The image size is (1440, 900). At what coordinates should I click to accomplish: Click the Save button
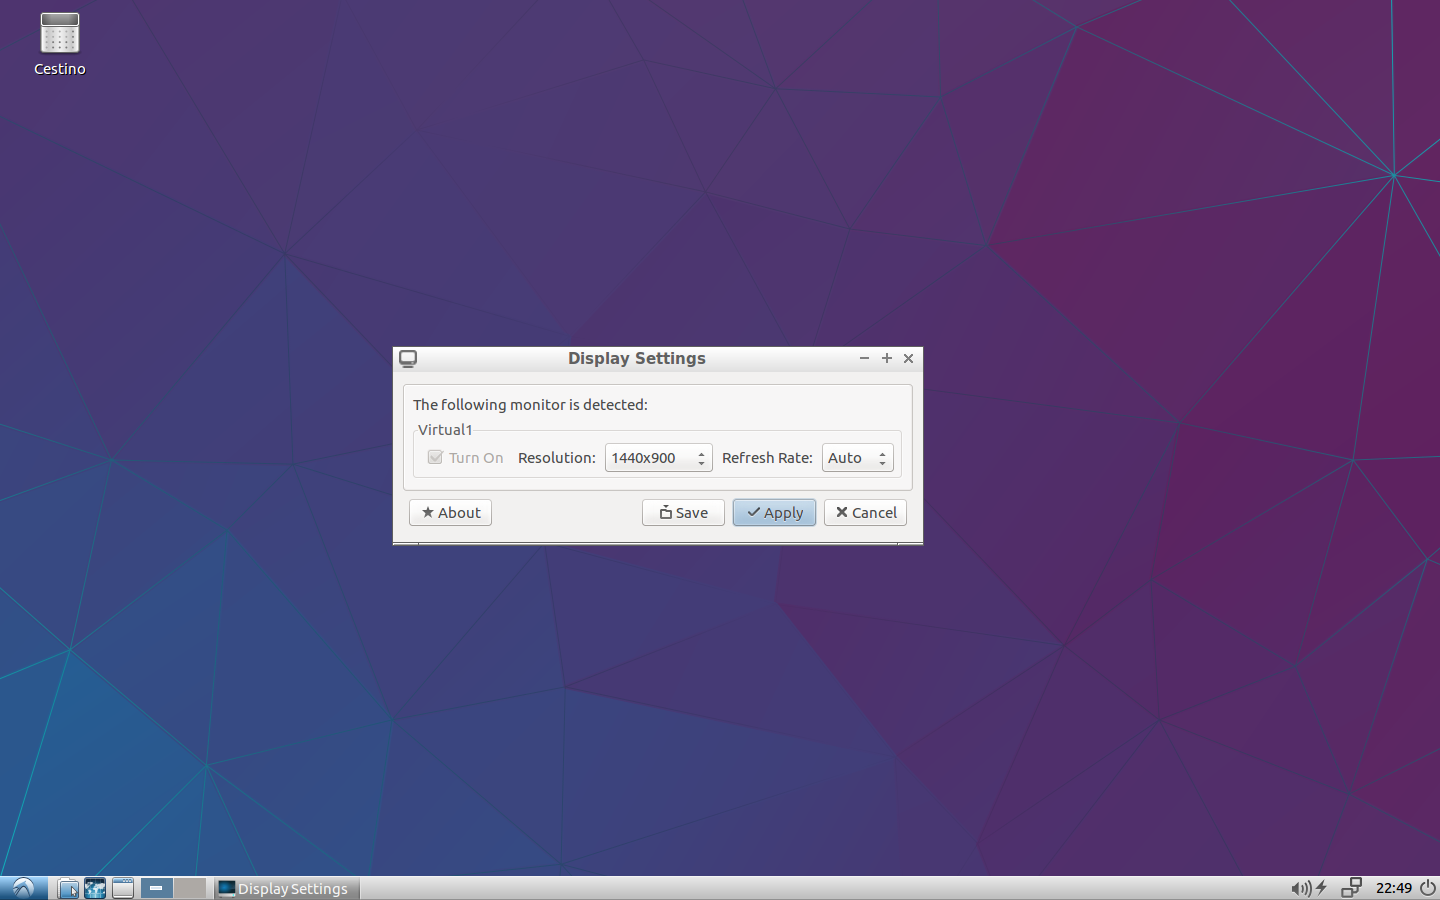pyautogui.click(x=683, y=513)
